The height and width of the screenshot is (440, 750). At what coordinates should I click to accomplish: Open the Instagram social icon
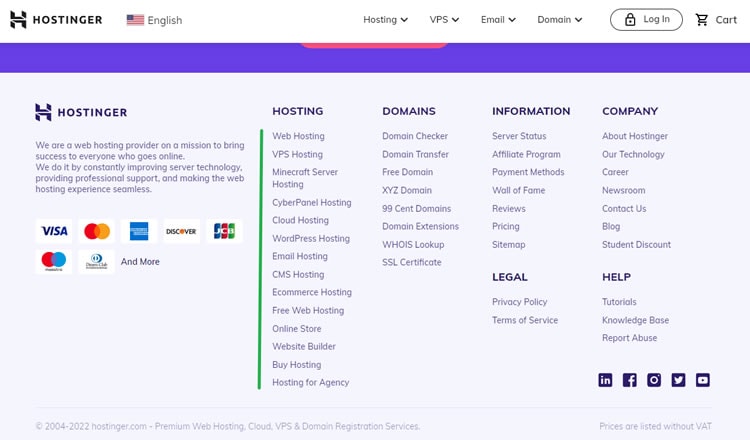click(x=654, y=380)
